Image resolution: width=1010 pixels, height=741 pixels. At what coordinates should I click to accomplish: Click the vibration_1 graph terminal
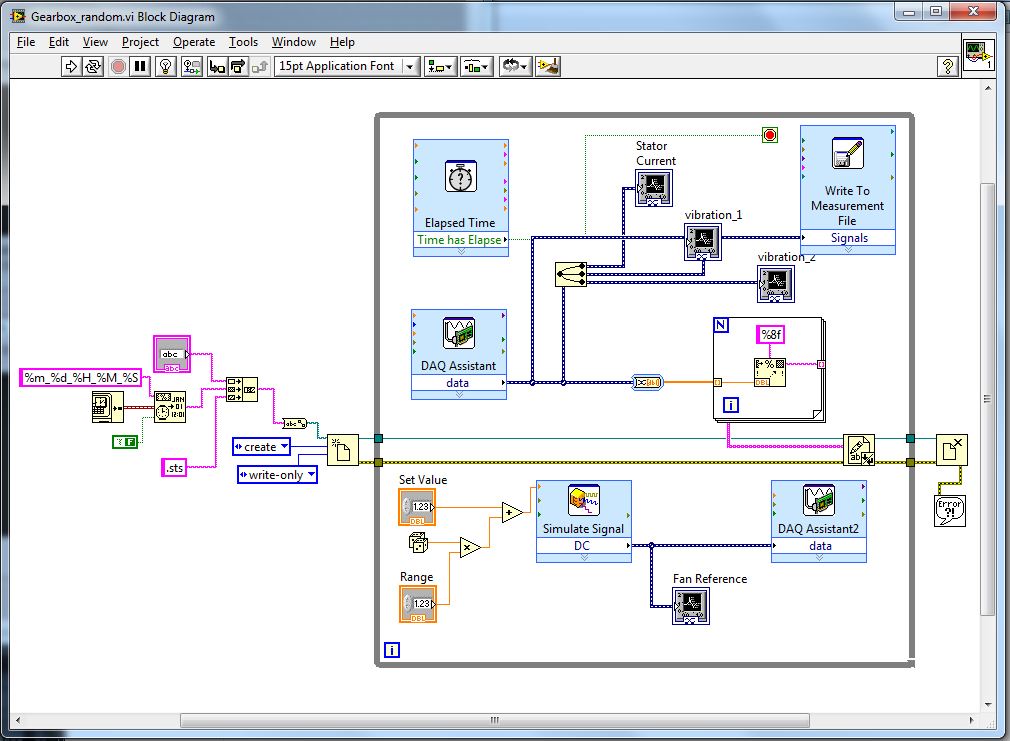pyautogui.click(x=703, y=242)
